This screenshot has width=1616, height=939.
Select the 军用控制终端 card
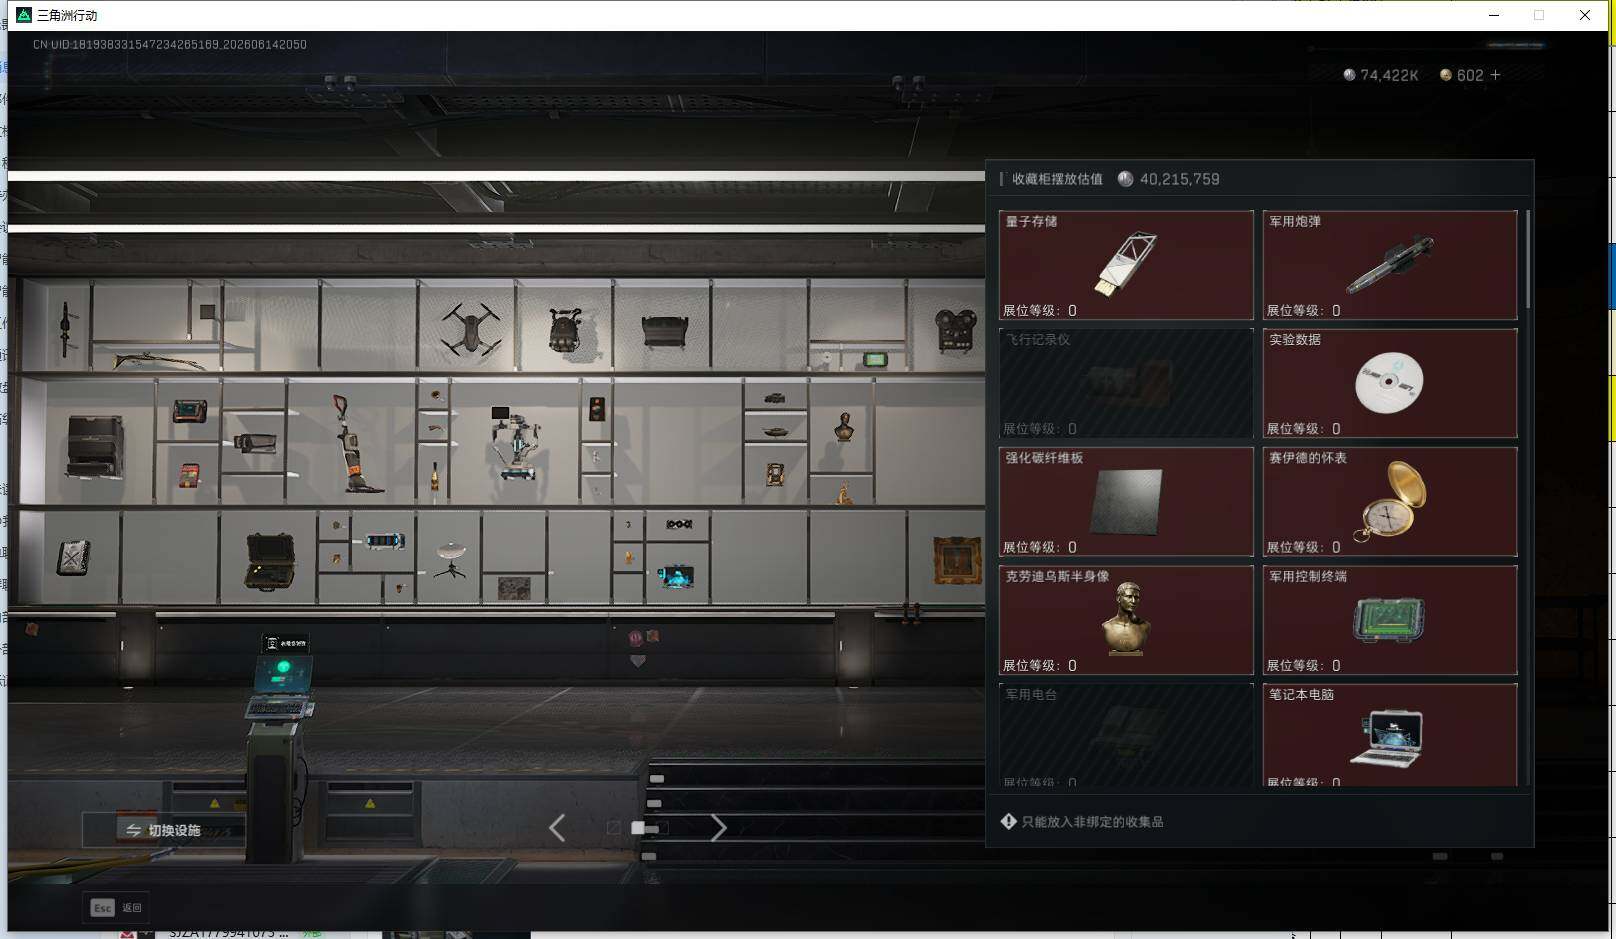click(x=1390, y=620)
